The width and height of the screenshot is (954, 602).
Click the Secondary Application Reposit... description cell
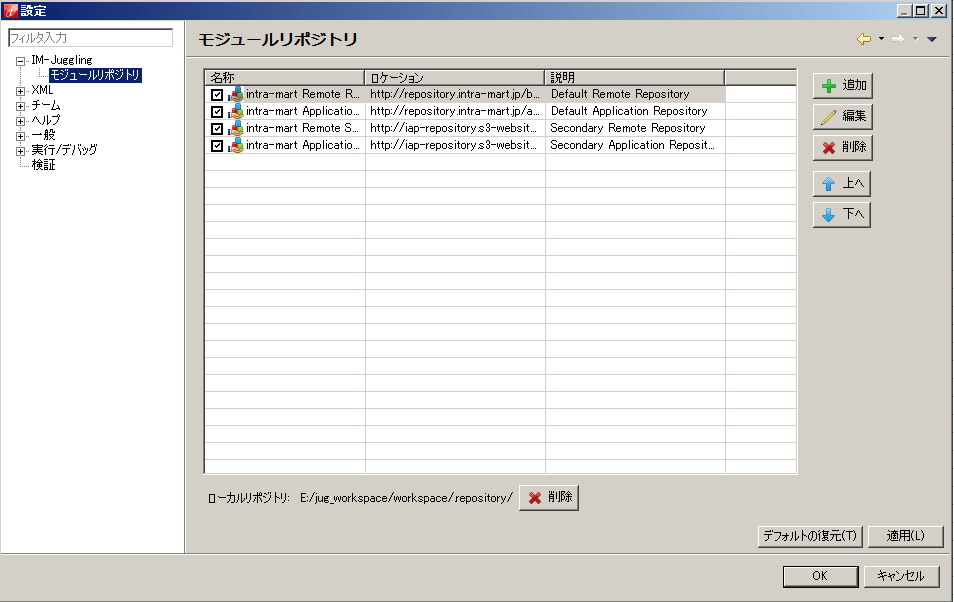(635, 145)
